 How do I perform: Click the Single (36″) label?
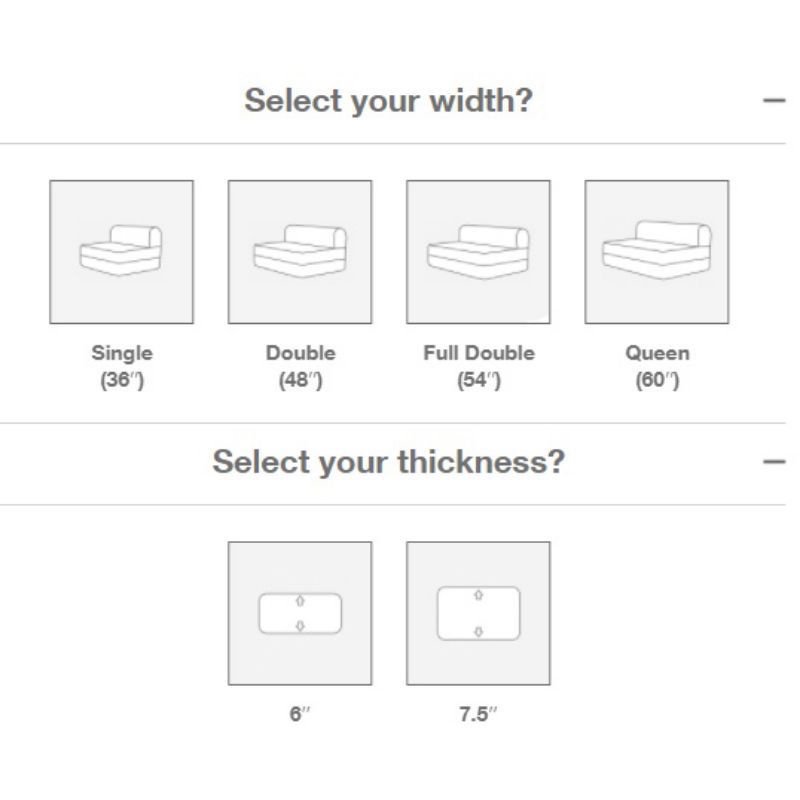[122, 367]
